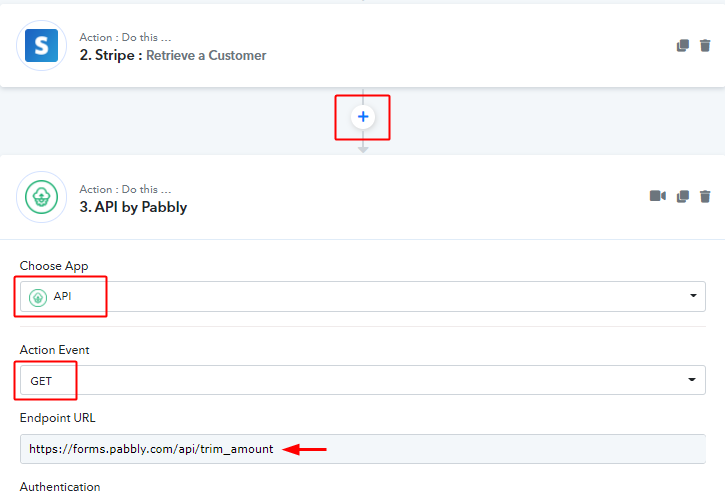Click the 'Endpoint URL' label text

coord(57,418)
